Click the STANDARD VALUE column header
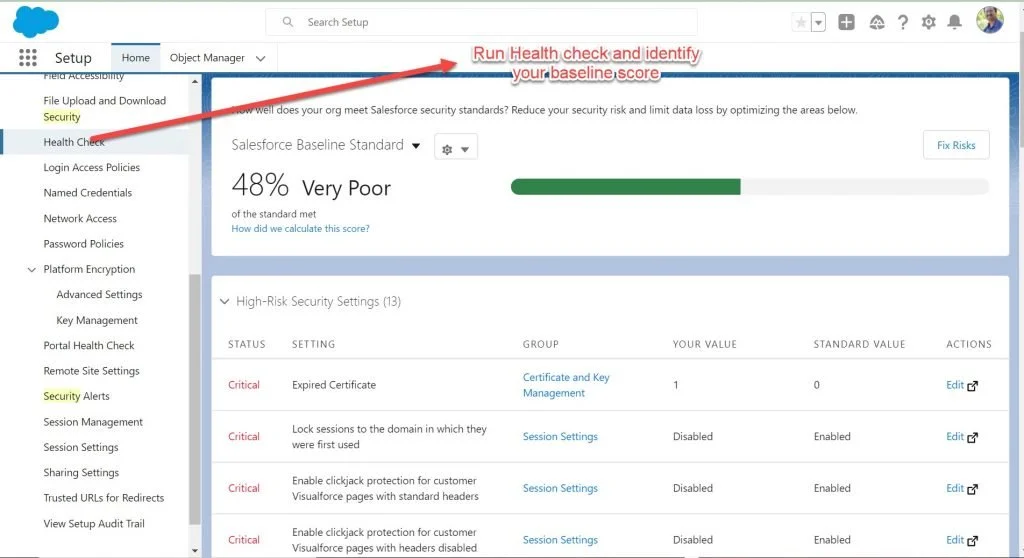This screenshot has height=558, width=1024. [x=859, y=344]
